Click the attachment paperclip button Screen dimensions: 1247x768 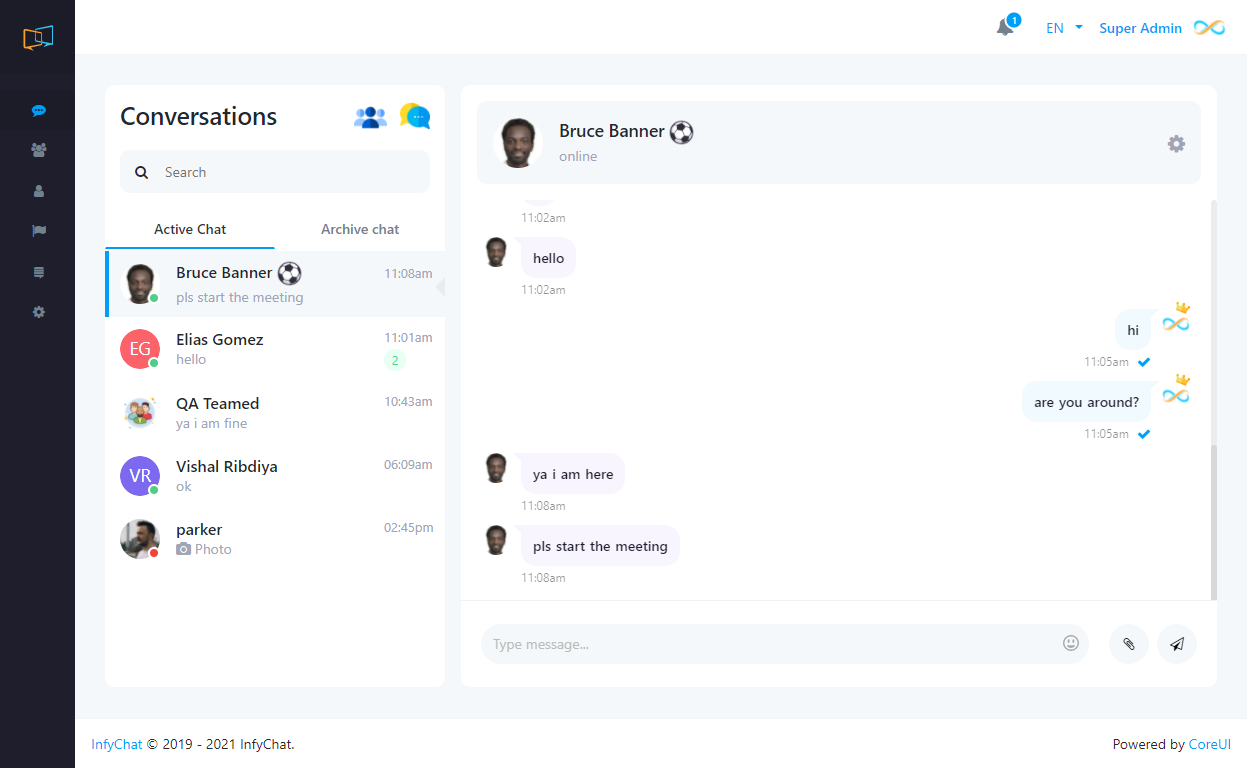(1128, 644)
